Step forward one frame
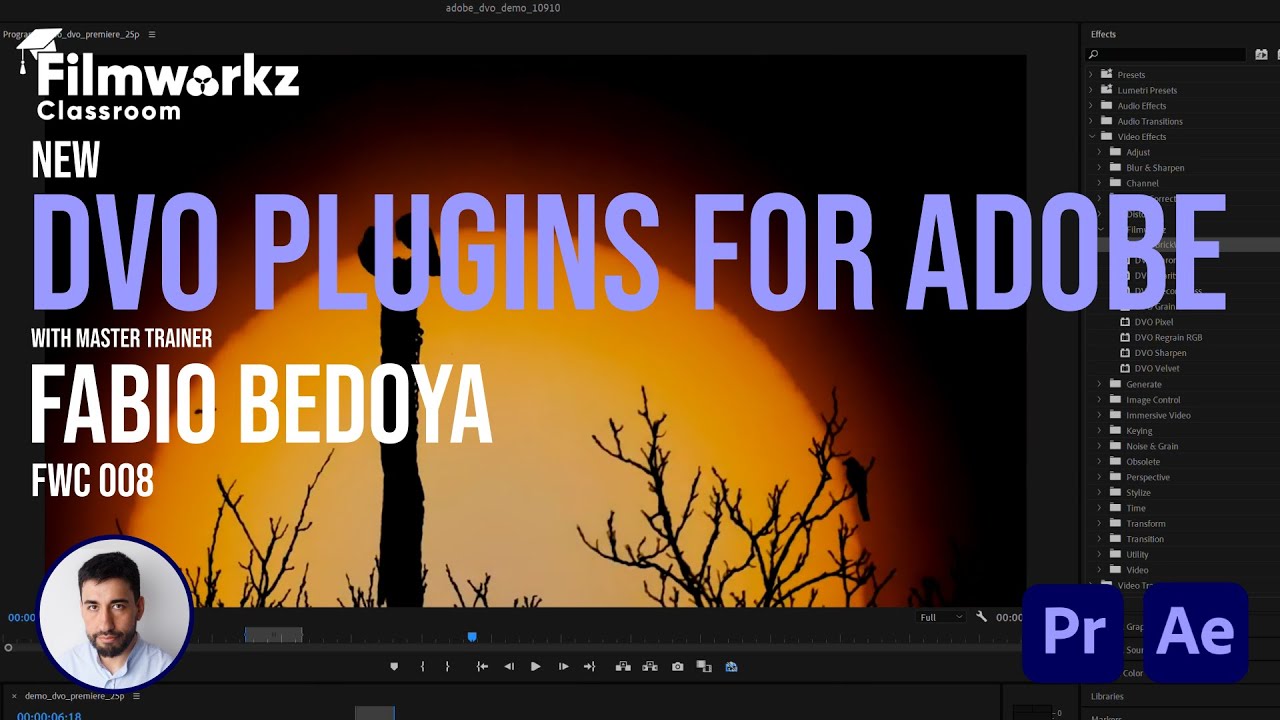The width and height of the screenshot is (1280, 720). (563, 667)
